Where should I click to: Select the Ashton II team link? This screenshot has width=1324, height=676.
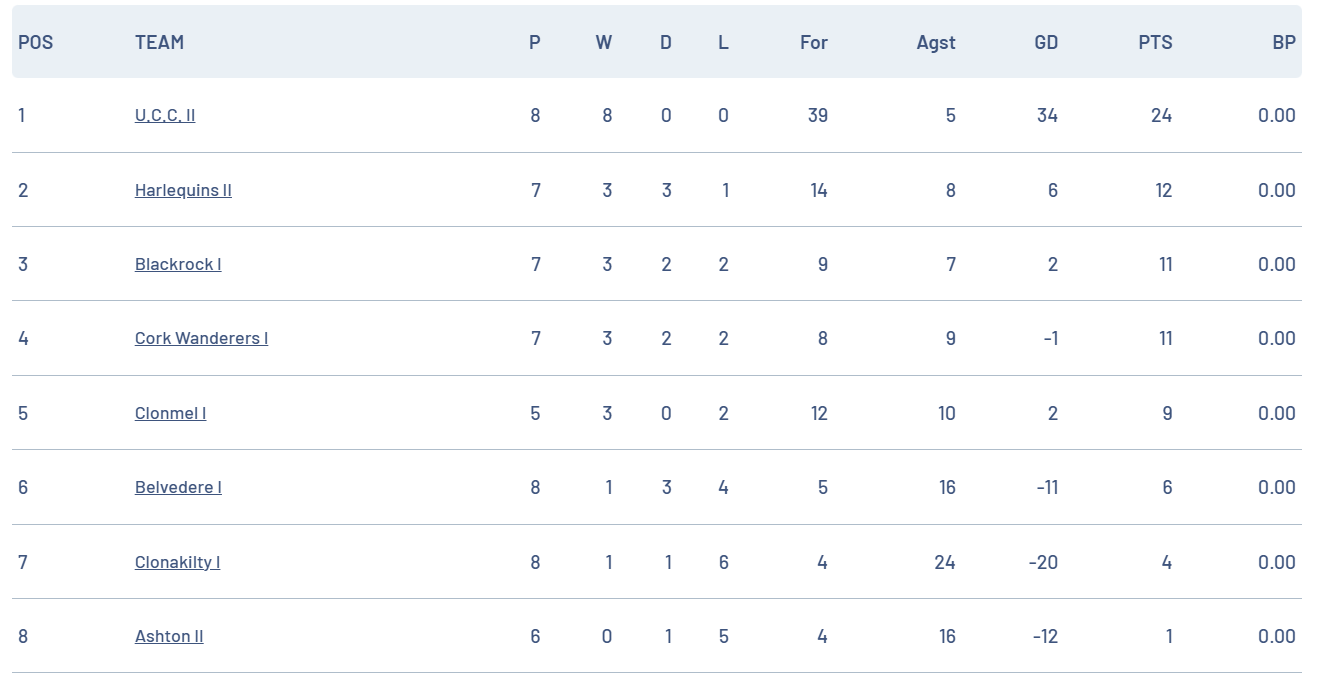click(x=169, y=636)
